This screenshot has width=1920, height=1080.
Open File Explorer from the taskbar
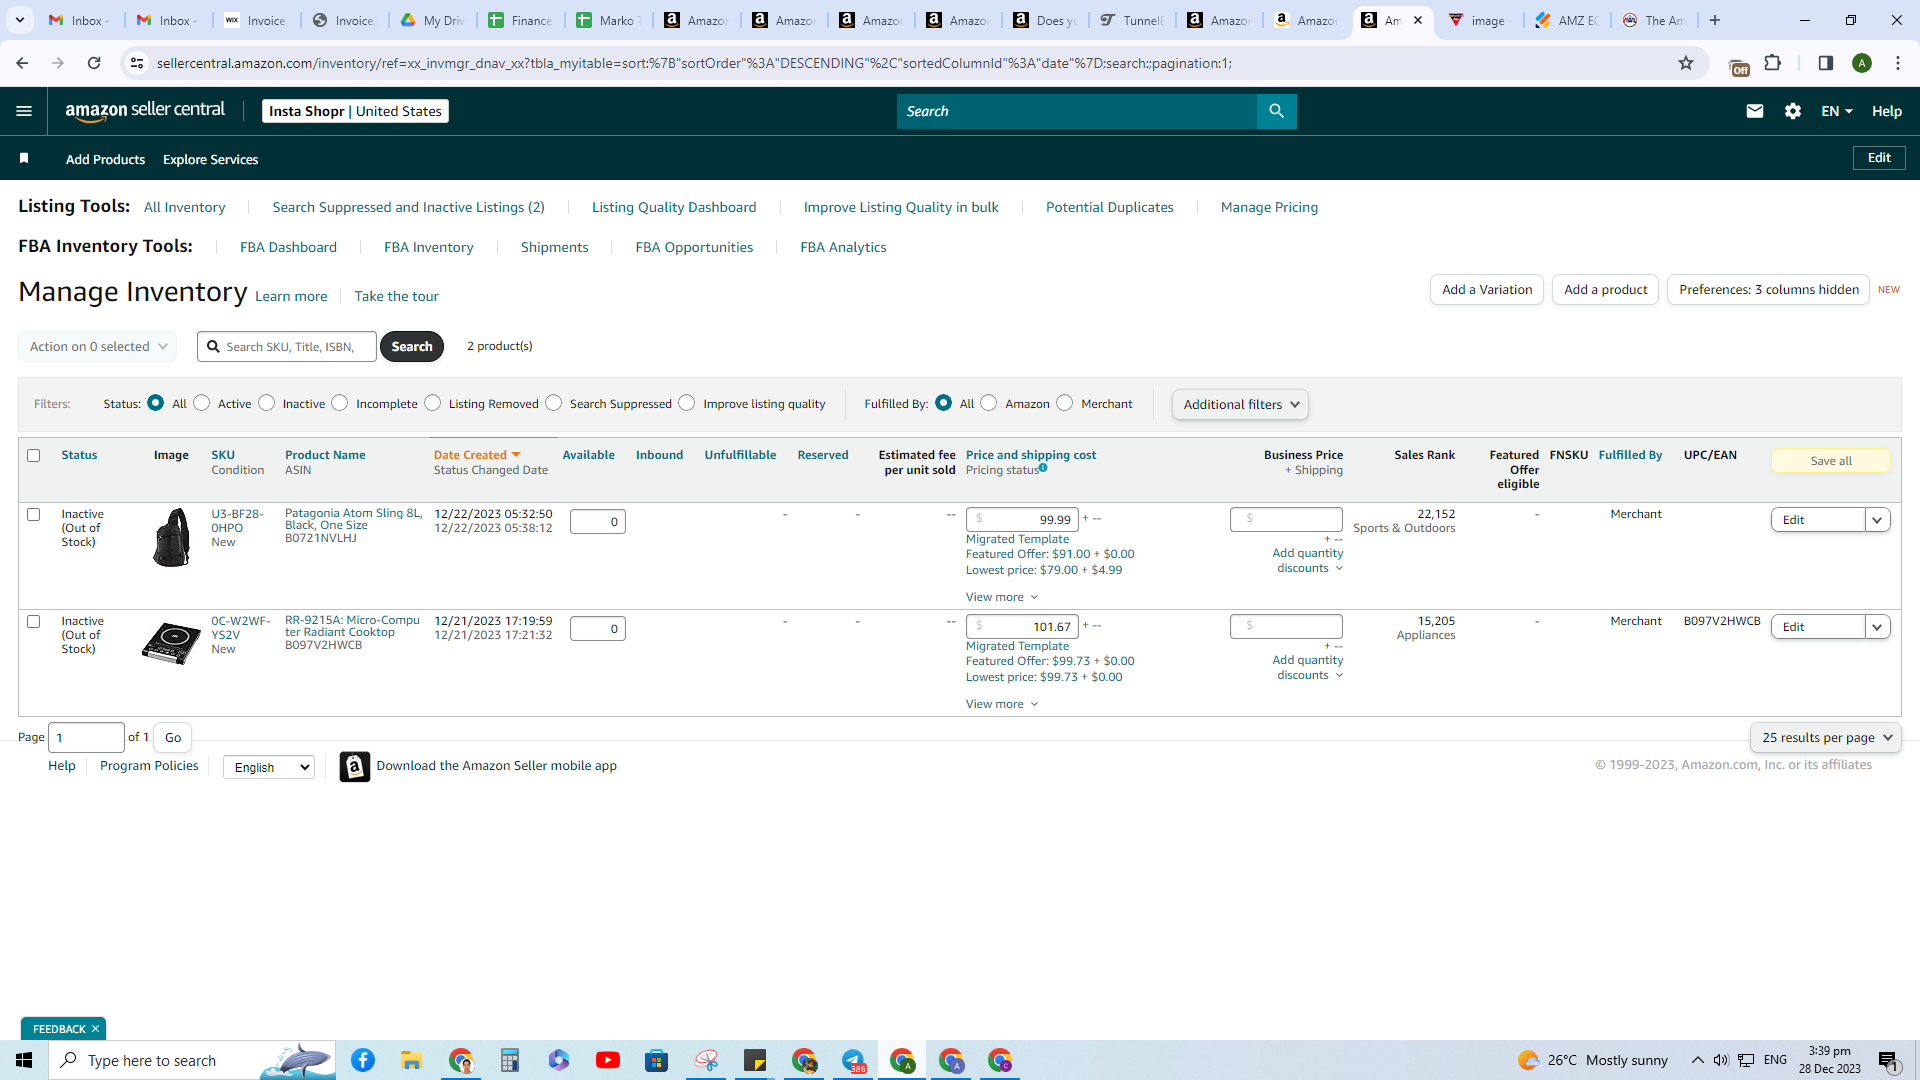point(412,1060)
